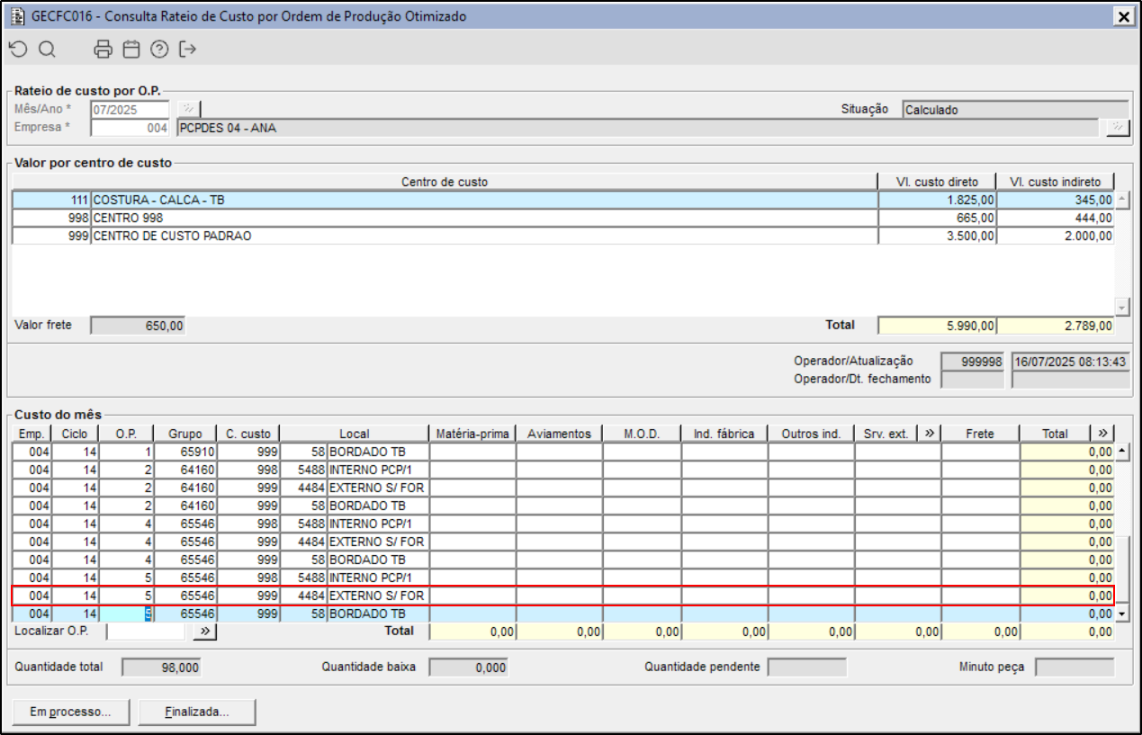The height and width of the screenshot is (735, 1142).
Task: Click up arrow of centro de custo scrollbar
Action: [1122, 198]
